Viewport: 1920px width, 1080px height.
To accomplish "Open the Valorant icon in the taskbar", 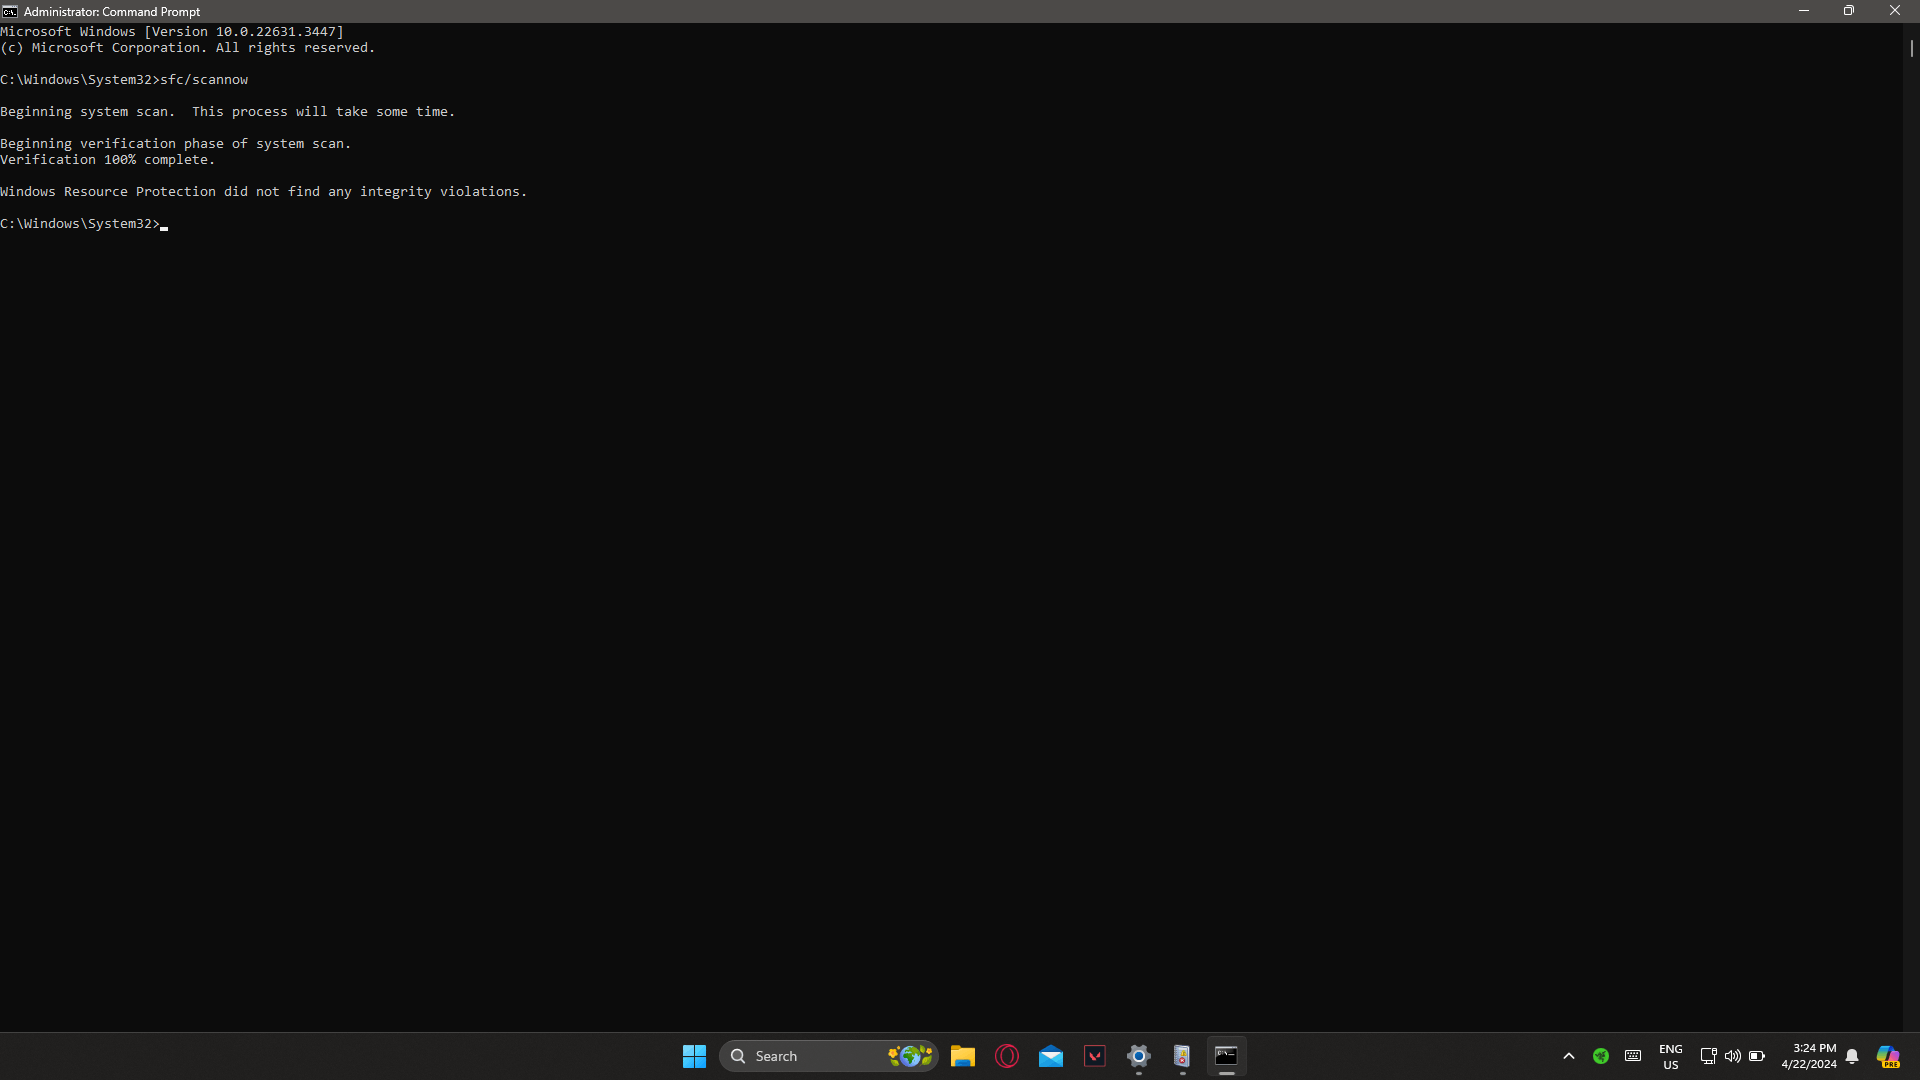I will [x=1095, y=1056].
